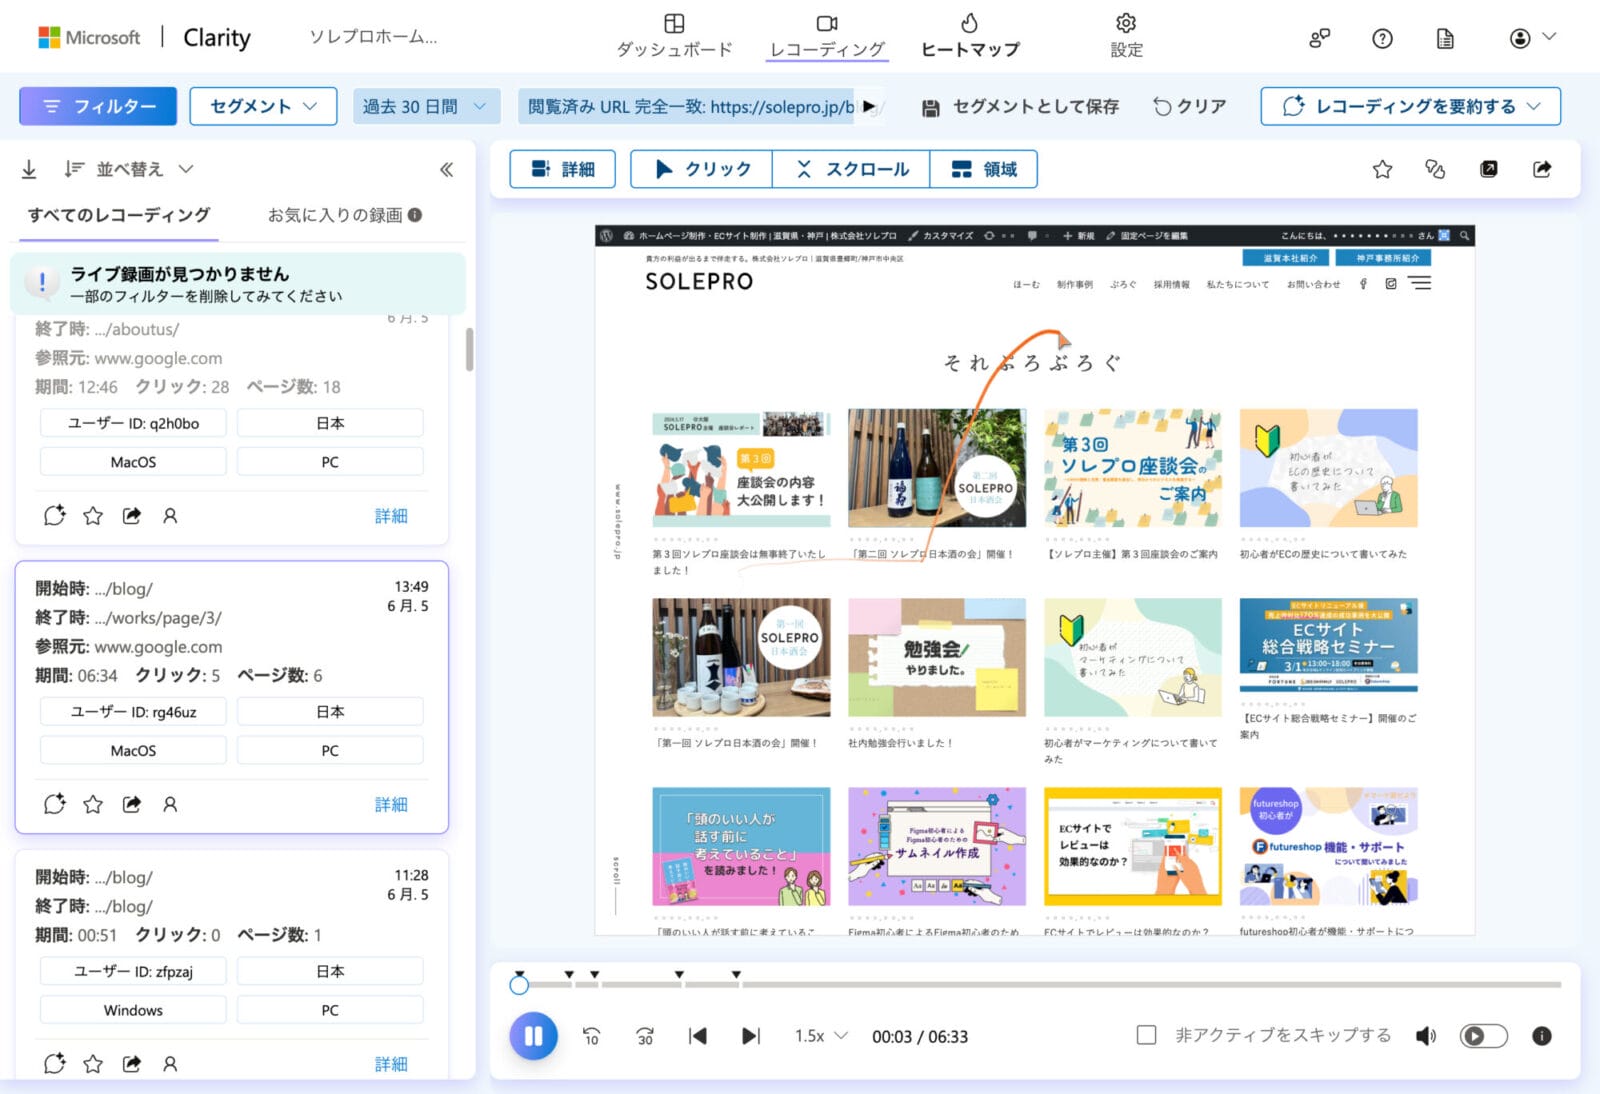Enable skip inactivity checkbox
The width and height of the screenshot is (1600, 1094).
pyautogui.click(x=1147, y=1035)
